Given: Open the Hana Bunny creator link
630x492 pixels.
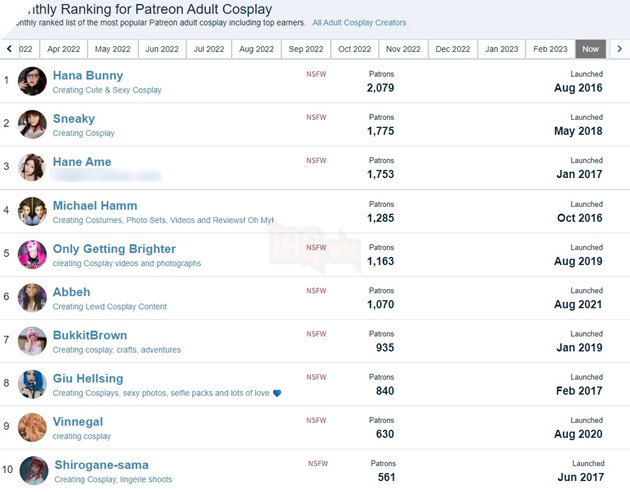Looking at the screenshot, I should [x=88, y=75].
